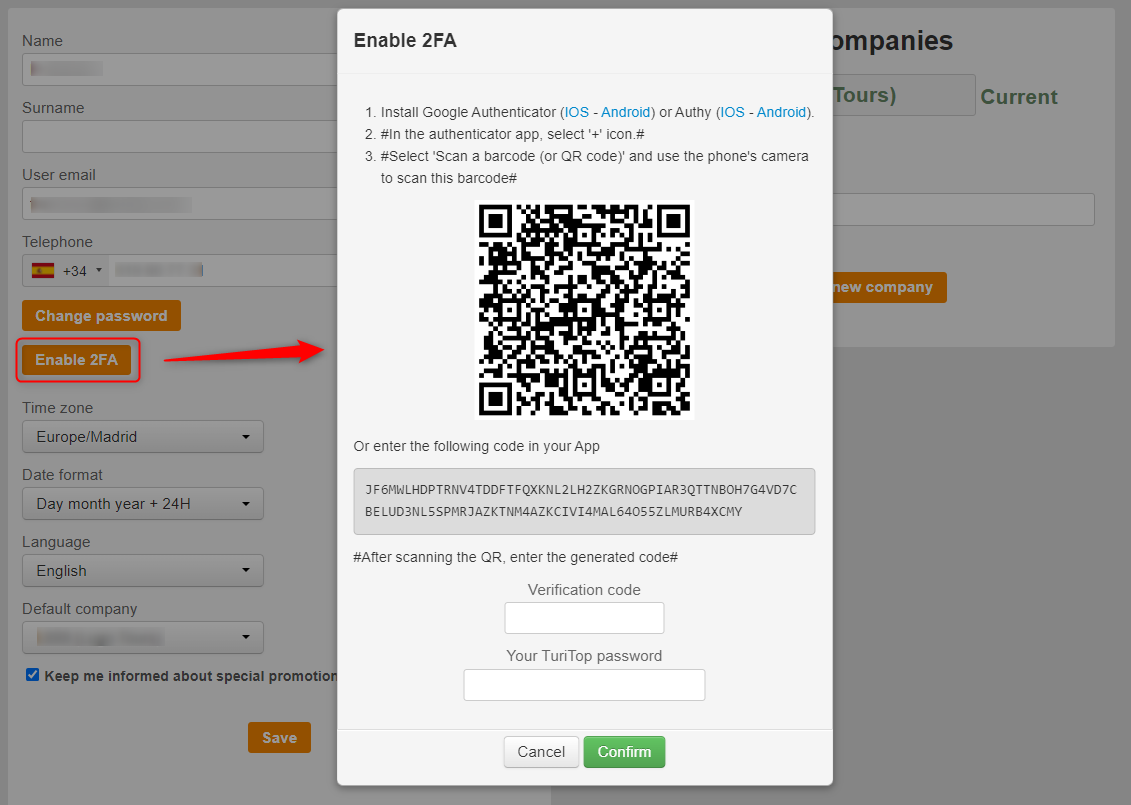Select the Current tab in companies panel
Image resolution: width=1131 pixels, height=805 pixels.
tap(1018, 97)
